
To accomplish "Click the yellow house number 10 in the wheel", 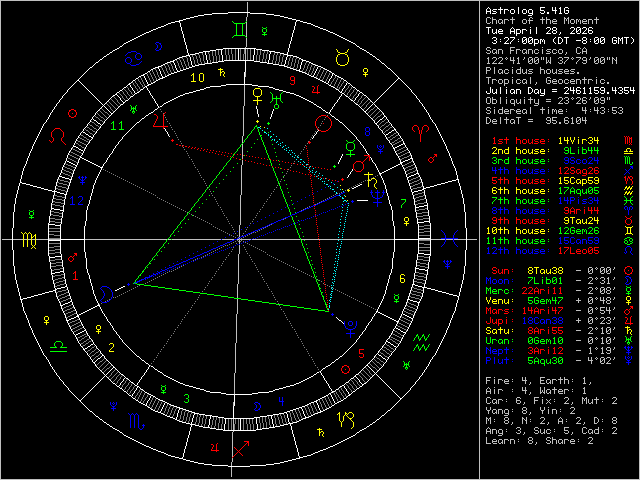I will pyautogui.click(x=198, y=78).
